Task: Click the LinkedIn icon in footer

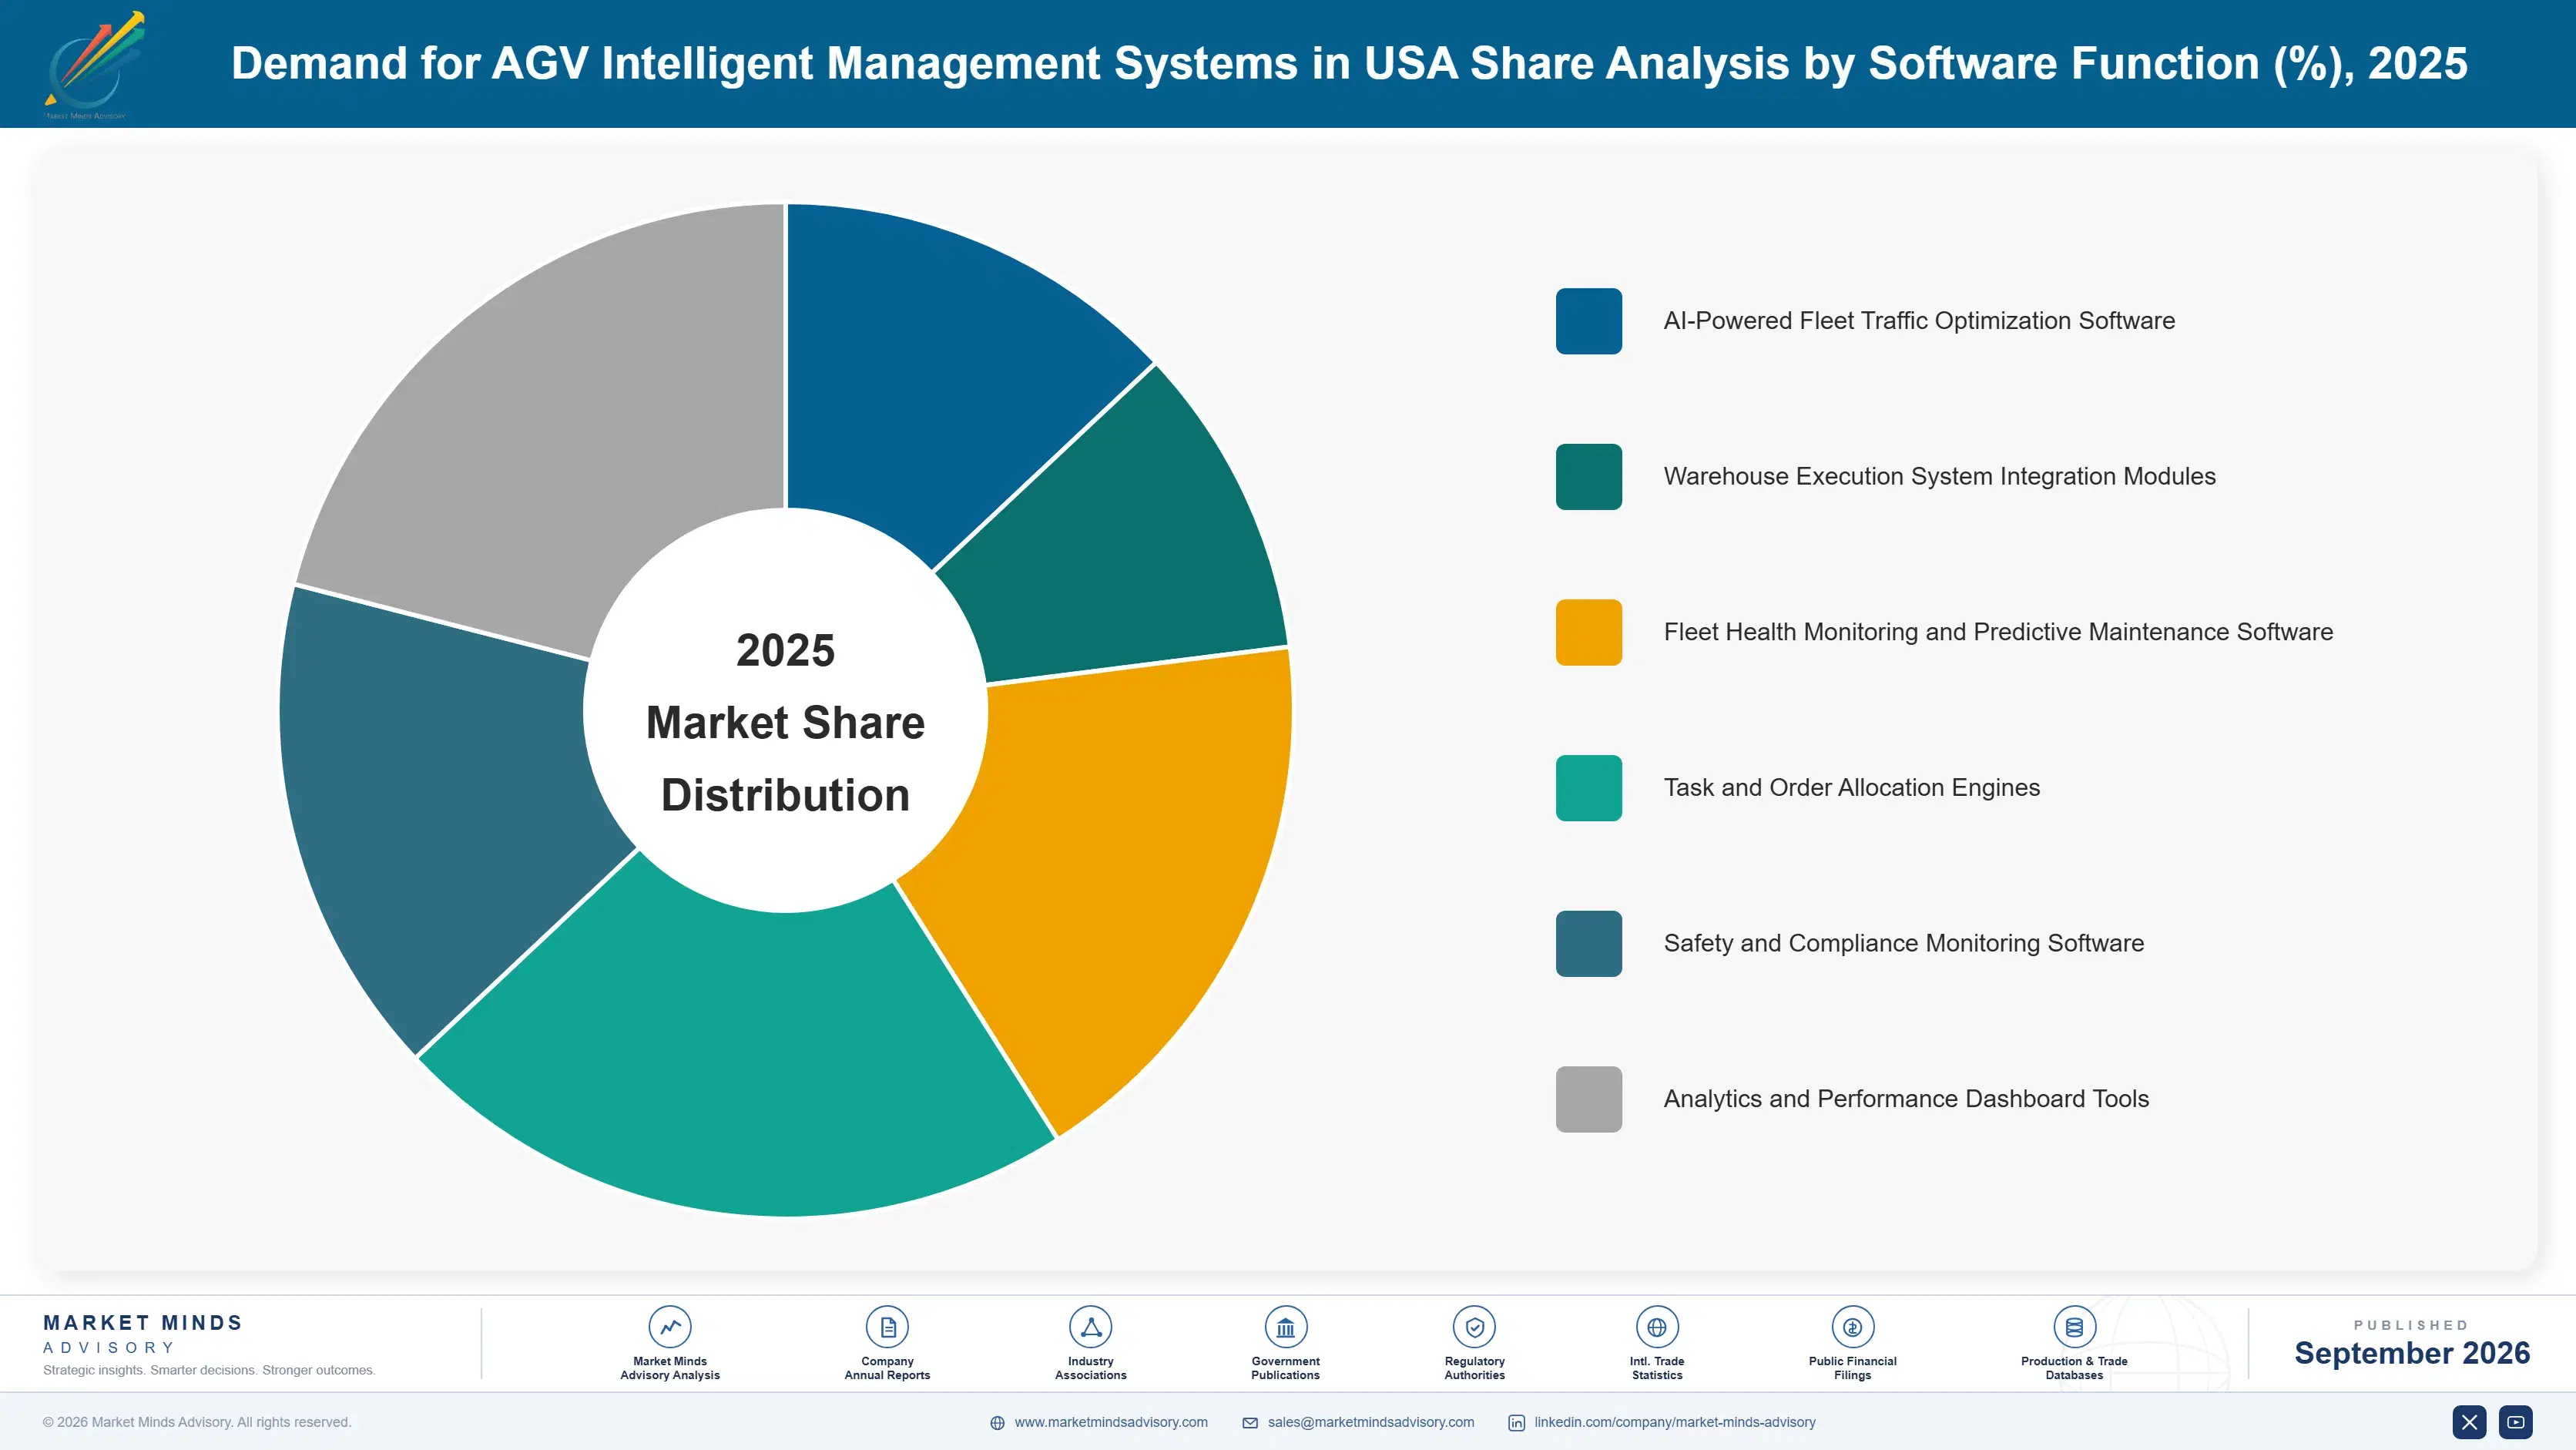Action: pyautogui.click(x=1516, y=1423)
